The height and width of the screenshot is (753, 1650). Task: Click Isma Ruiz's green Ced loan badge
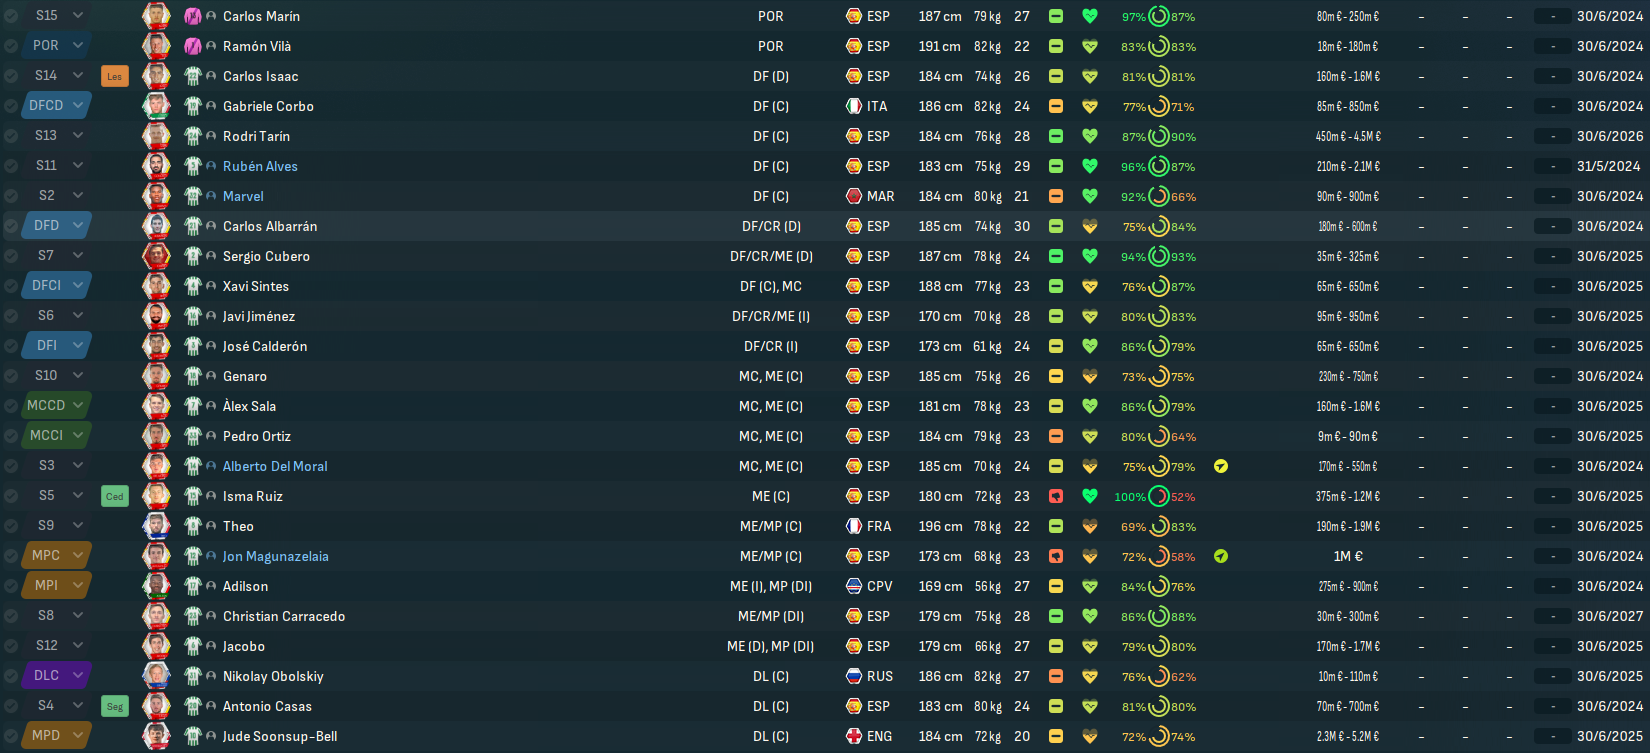point(115,496)
